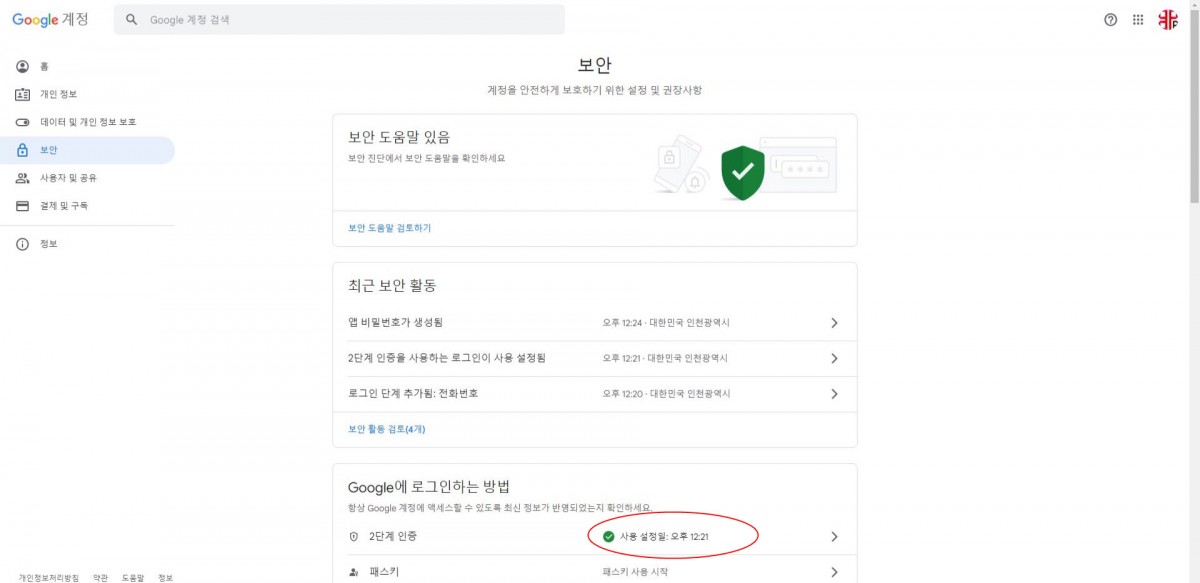Screen dimensions: 1200x583
Task: Open 데이터 및 개인 정보 보호 toggle icon
Action: 22,122
